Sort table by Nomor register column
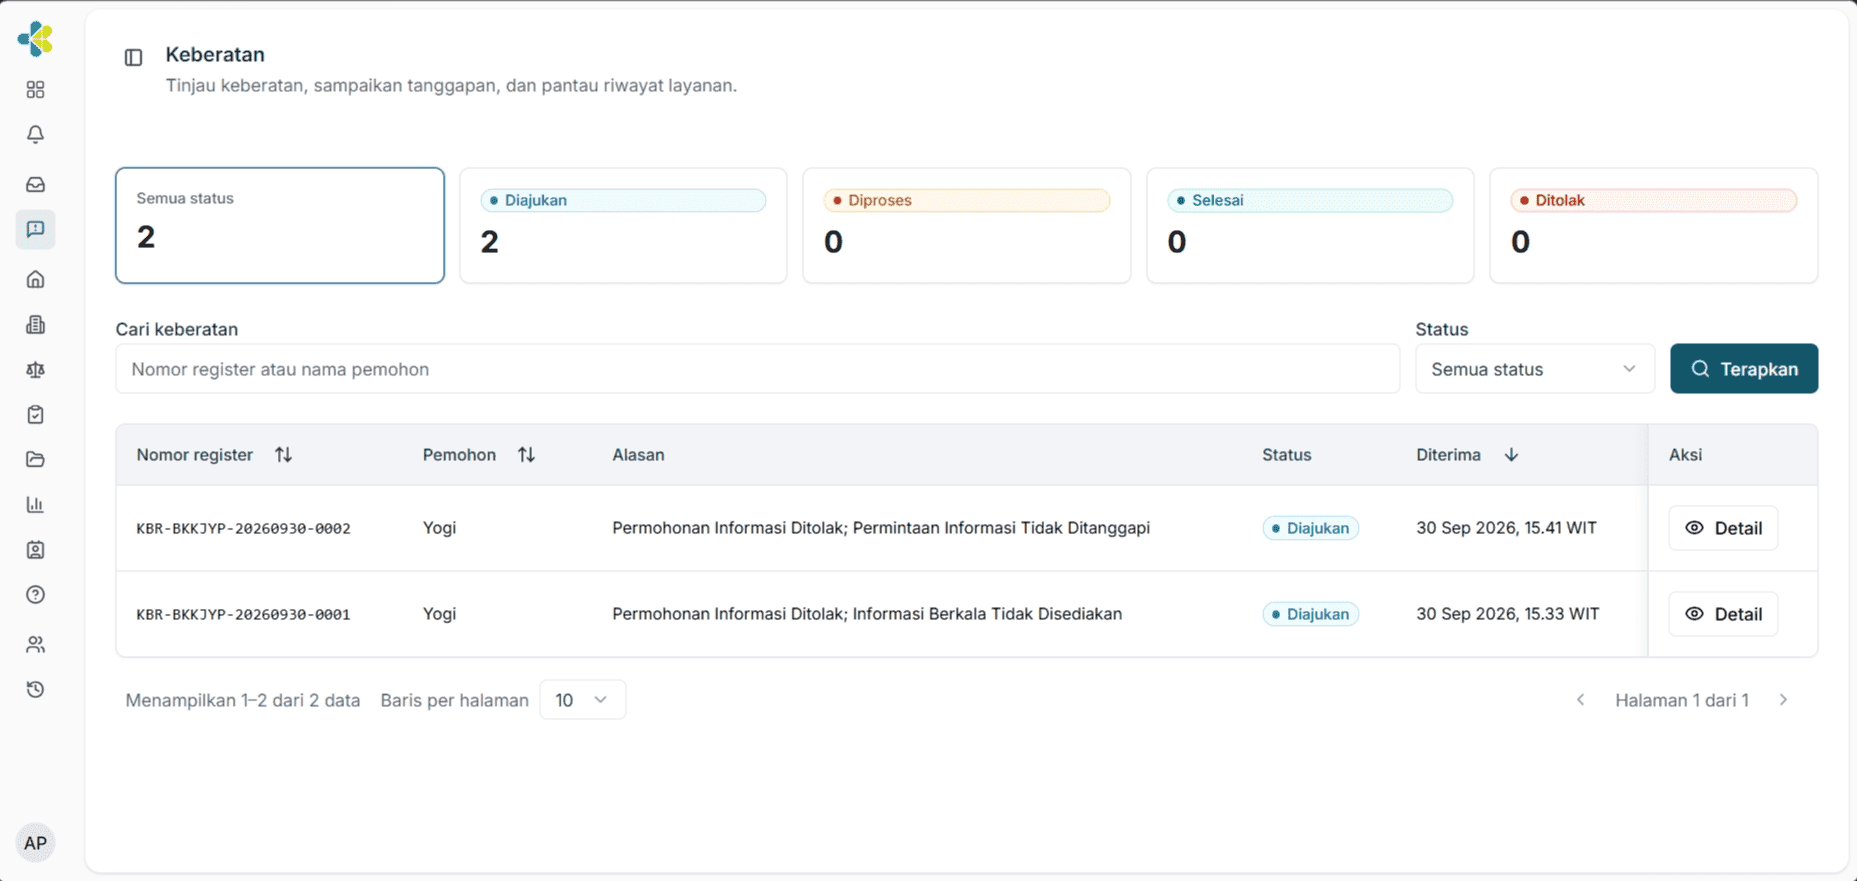The height and width of the screenshot is (881, 1857). pyautogui.click(x=283, y=455)
